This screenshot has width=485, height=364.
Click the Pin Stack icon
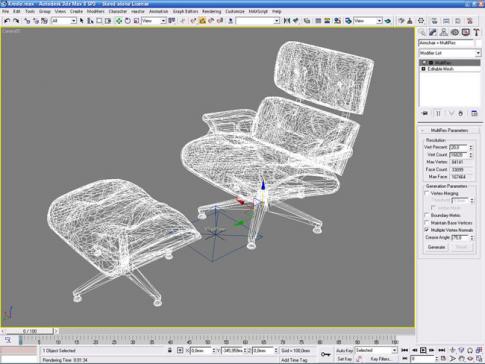tap(425, 113)
